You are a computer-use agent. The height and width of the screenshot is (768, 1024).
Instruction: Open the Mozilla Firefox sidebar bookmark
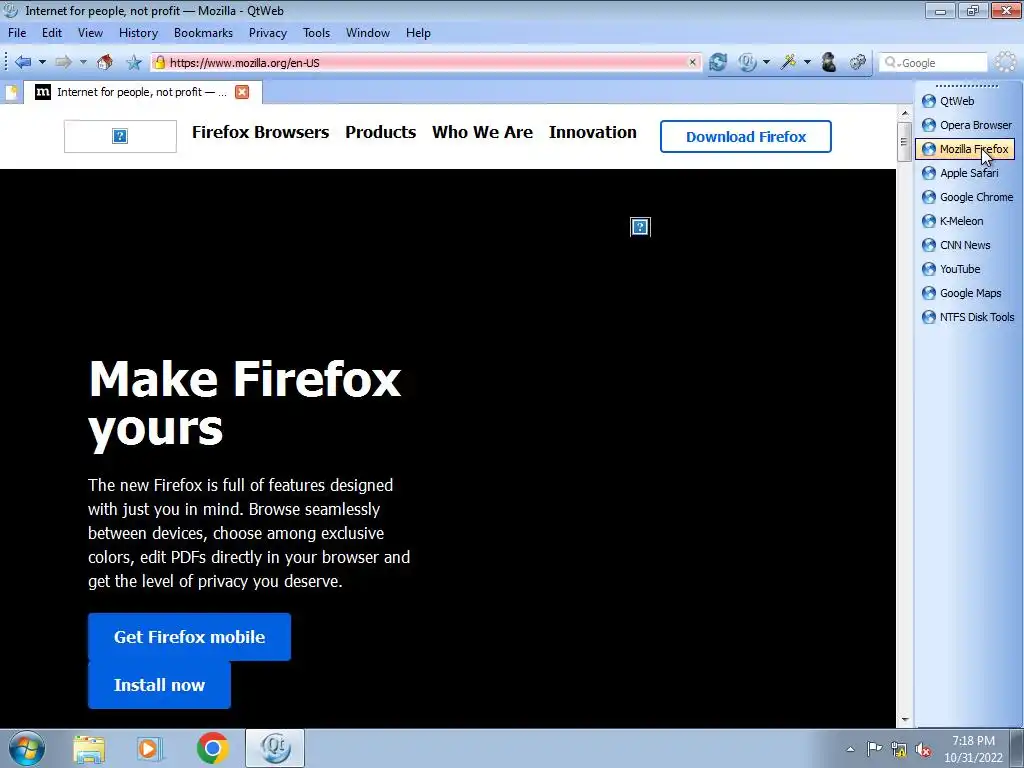point(966,149)
